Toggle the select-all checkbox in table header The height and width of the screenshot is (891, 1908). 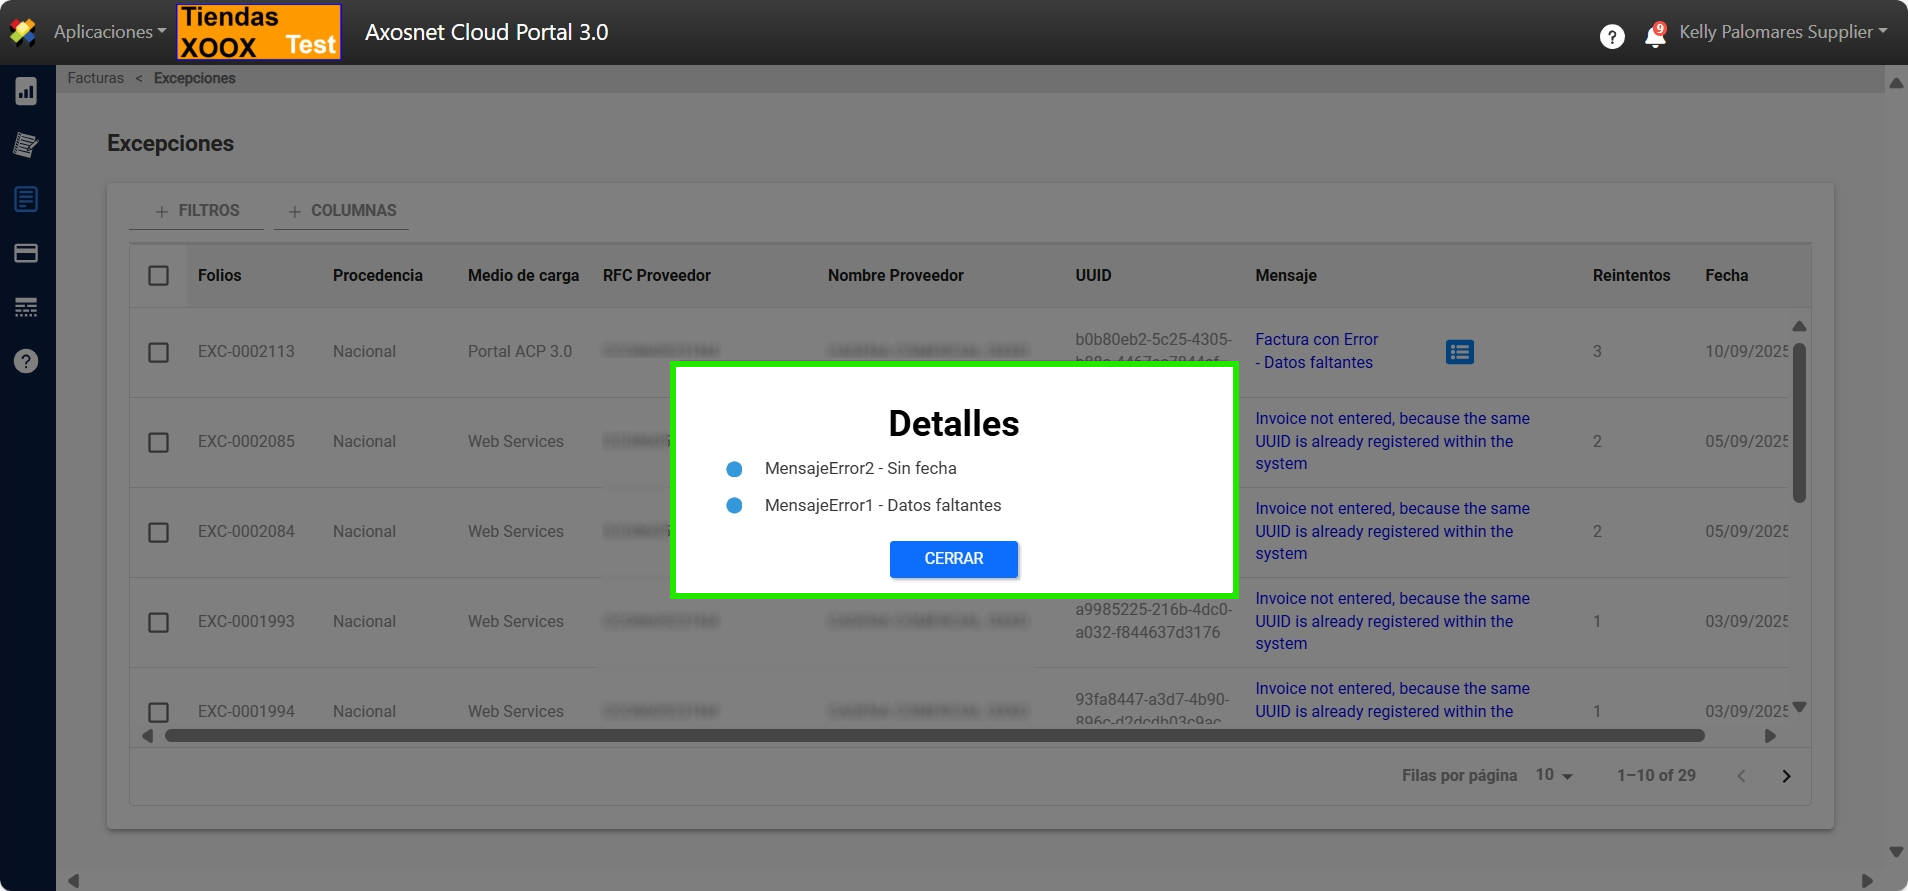click(x=158, y=275)
